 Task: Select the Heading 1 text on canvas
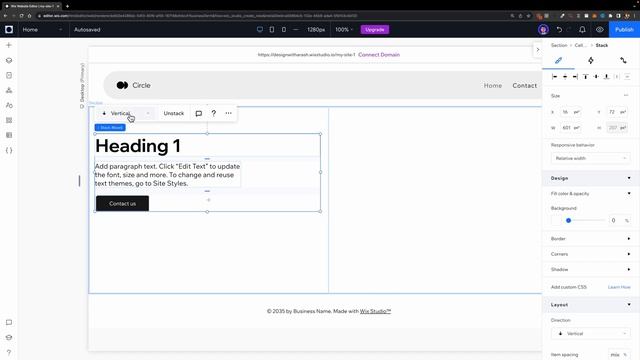(x=138, y=146)
